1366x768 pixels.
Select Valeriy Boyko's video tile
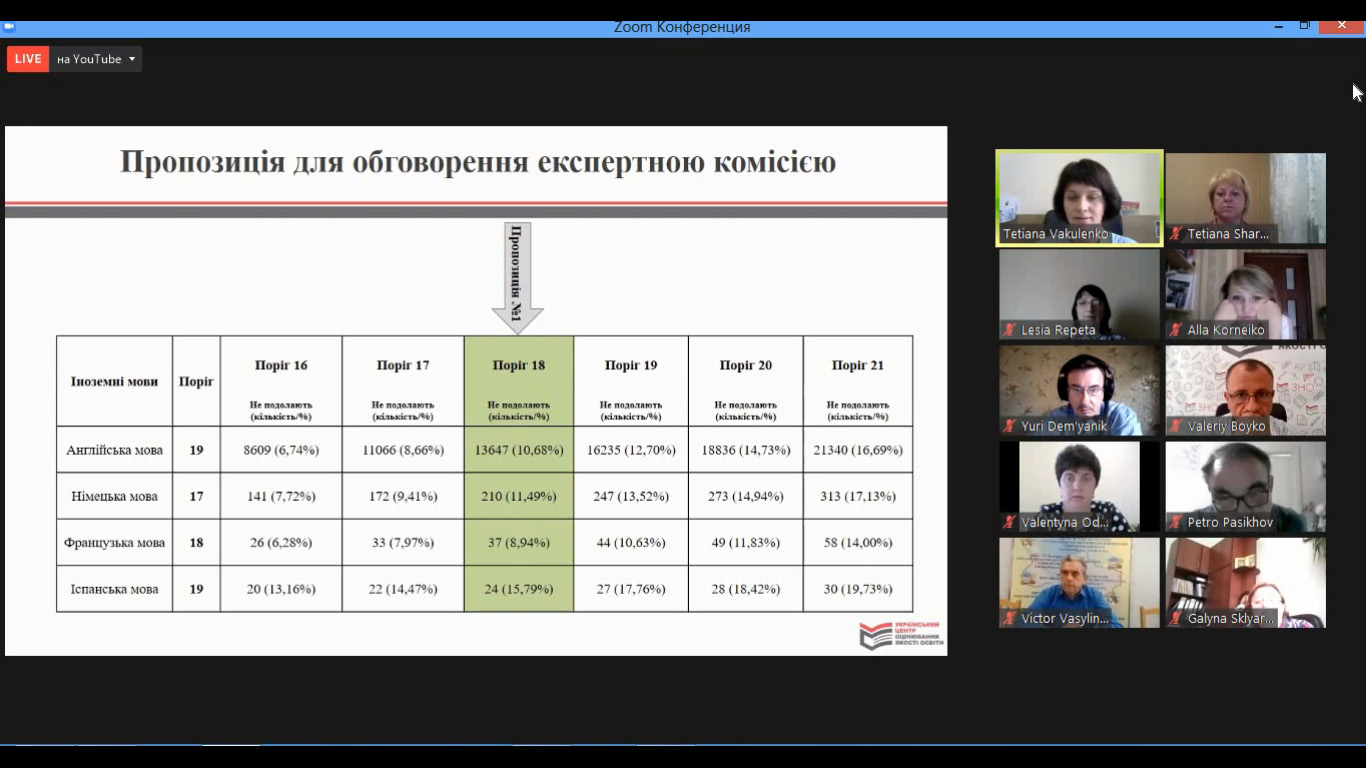(x=1246, y=390)
